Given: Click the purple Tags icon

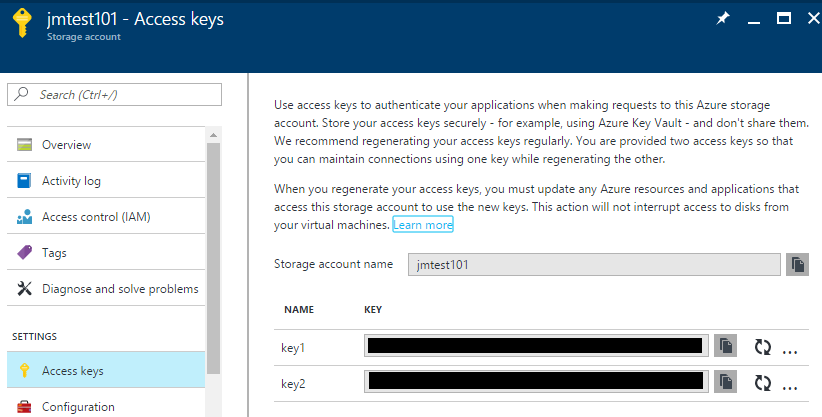Looking at the screenshot, I should click(24, 252).
